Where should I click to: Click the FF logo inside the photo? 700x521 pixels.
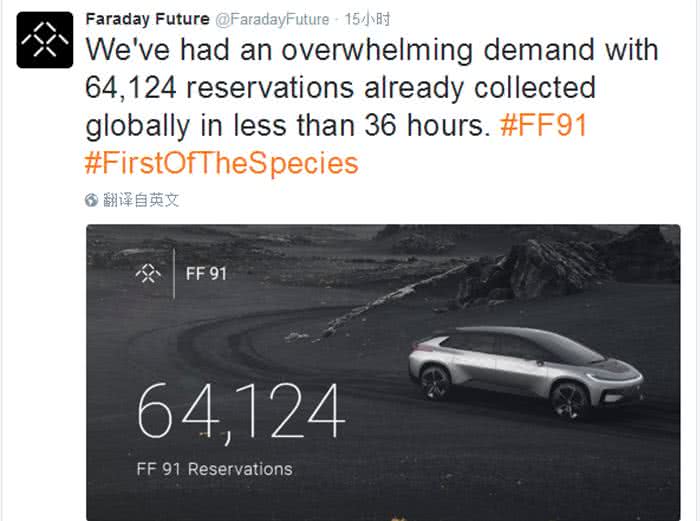[x=148, y=273]
